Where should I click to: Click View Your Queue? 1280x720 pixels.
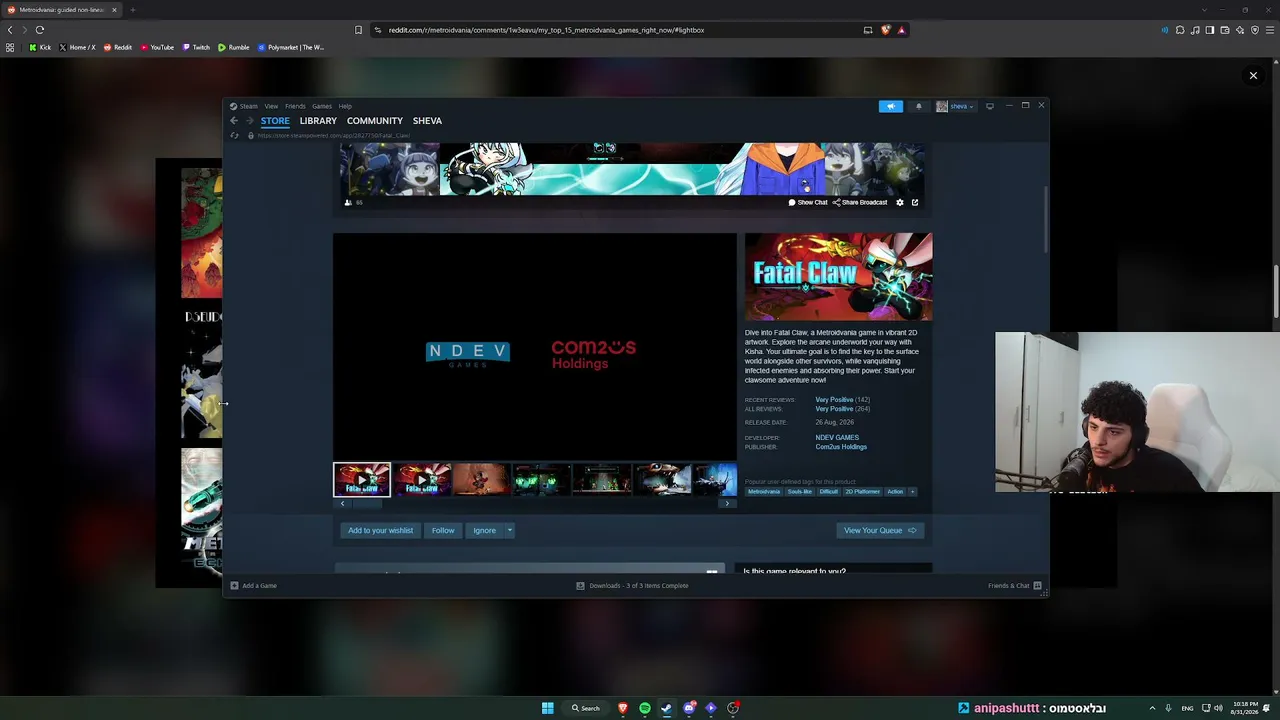click(880, 530)
